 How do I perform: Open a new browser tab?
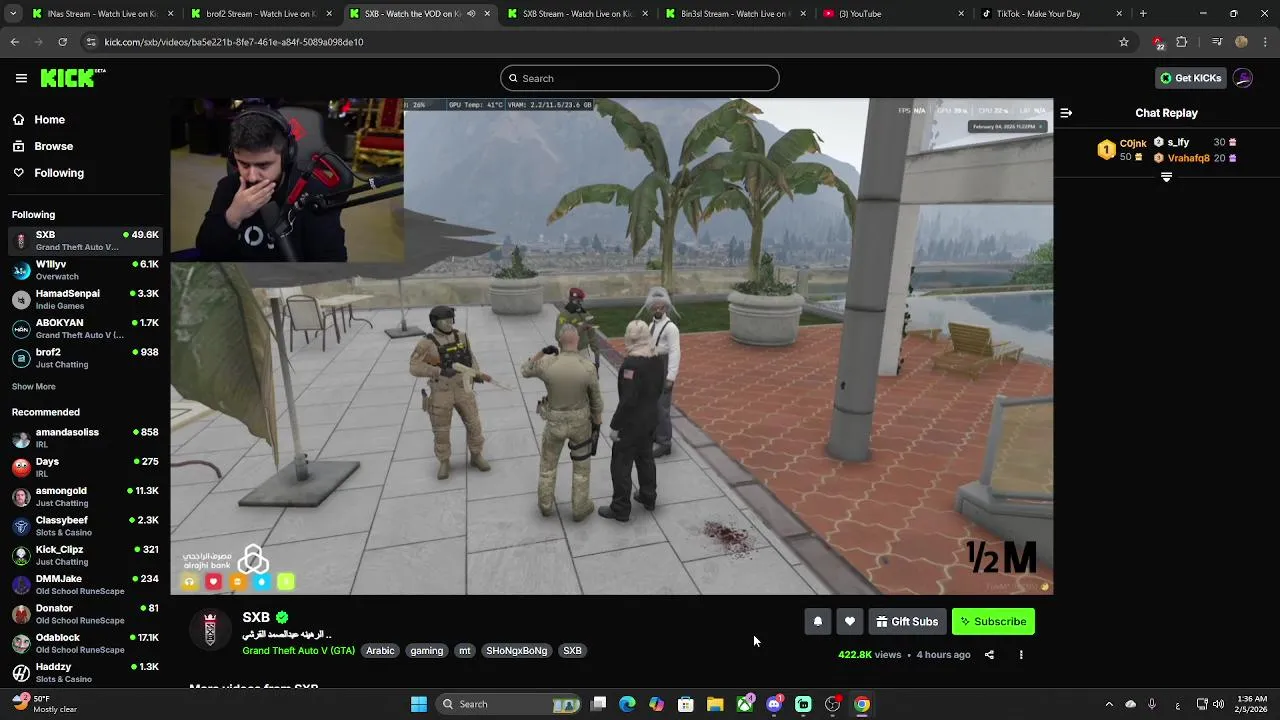(1143, 14)
